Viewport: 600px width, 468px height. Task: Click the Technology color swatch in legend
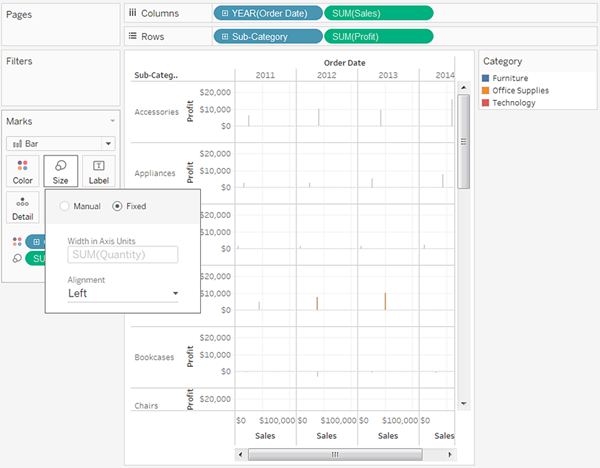(x=486, y=103)
